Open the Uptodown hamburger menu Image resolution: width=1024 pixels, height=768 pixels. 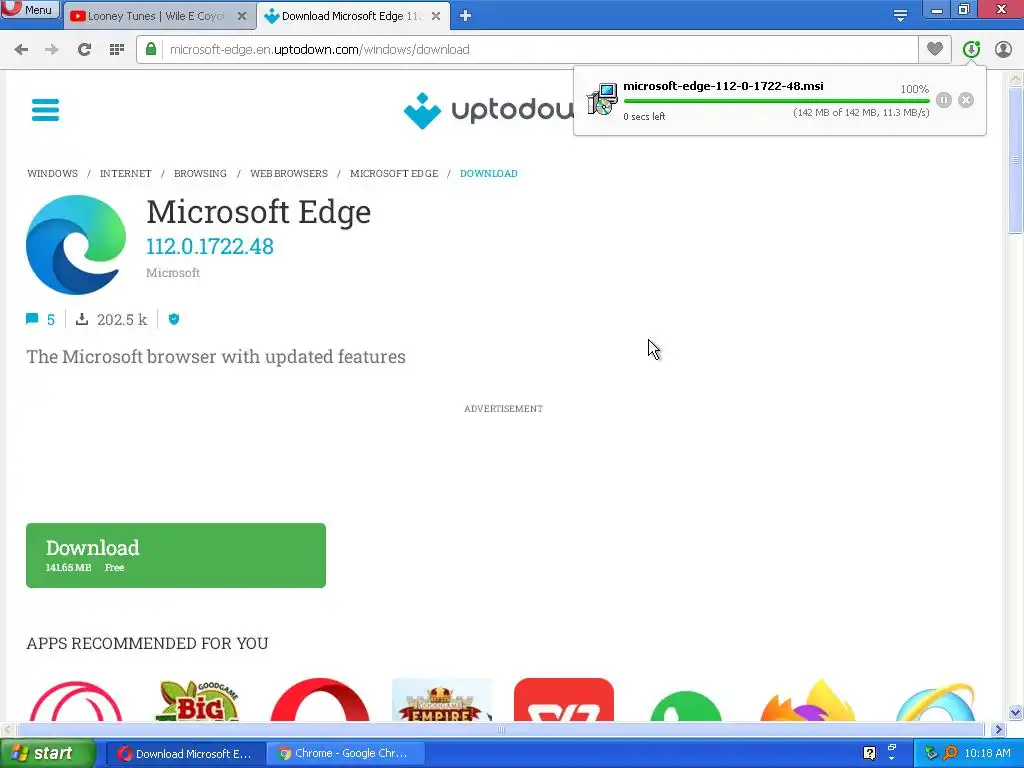46,110
